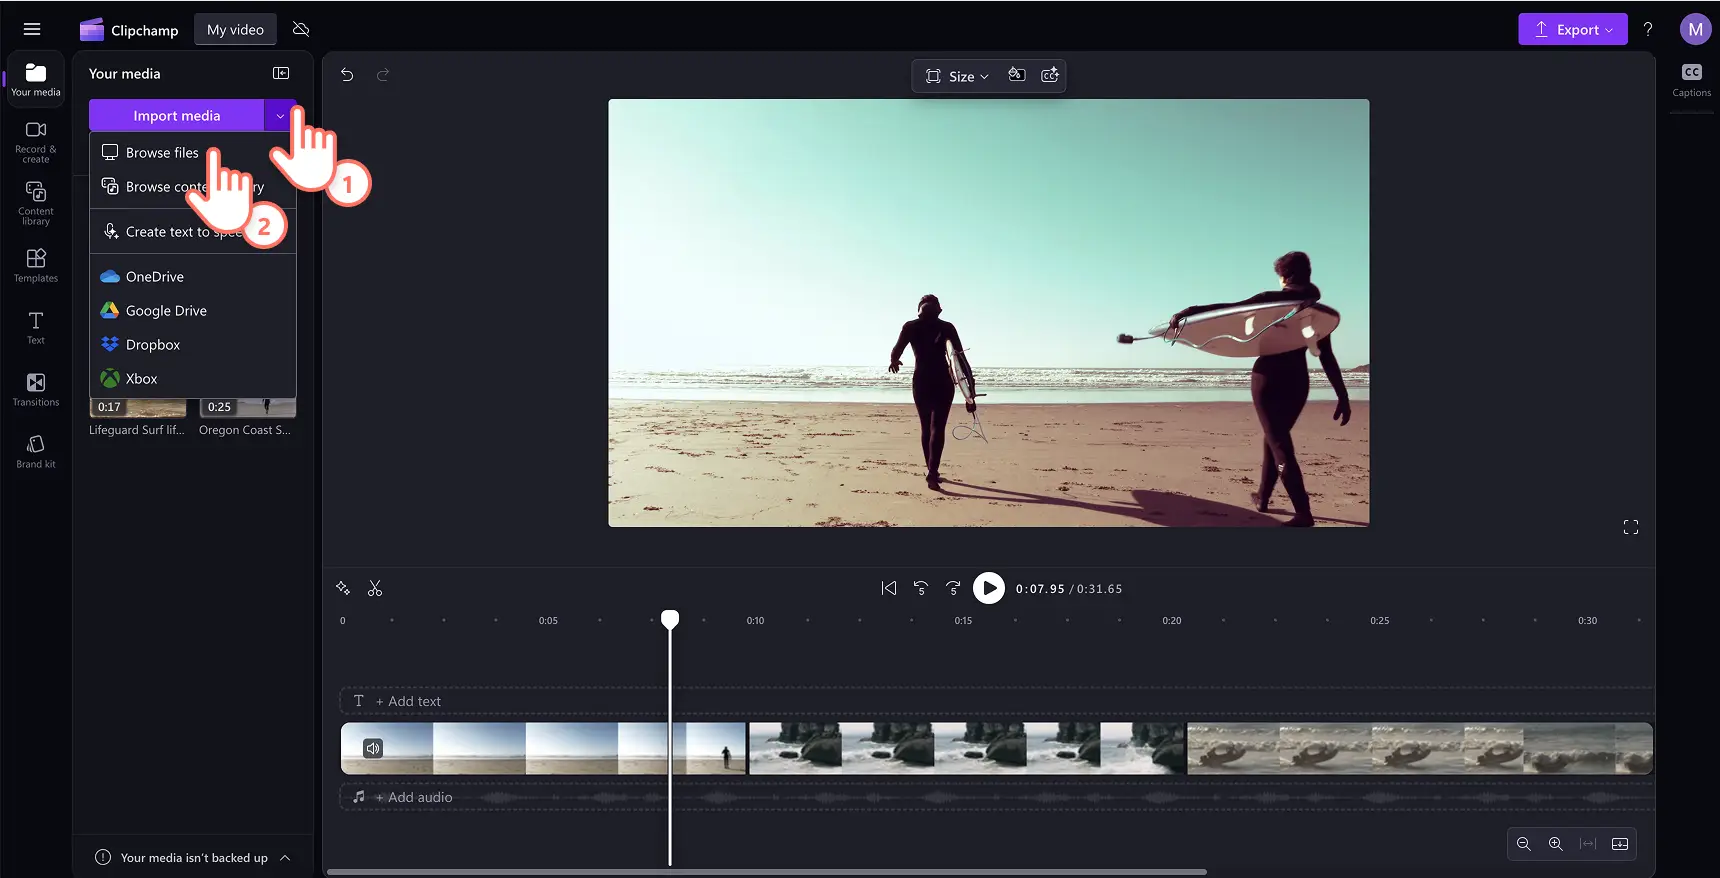1720x878 pixels.
Task: Select the rocky shore clip on timeline
Action: pos(967,748)
